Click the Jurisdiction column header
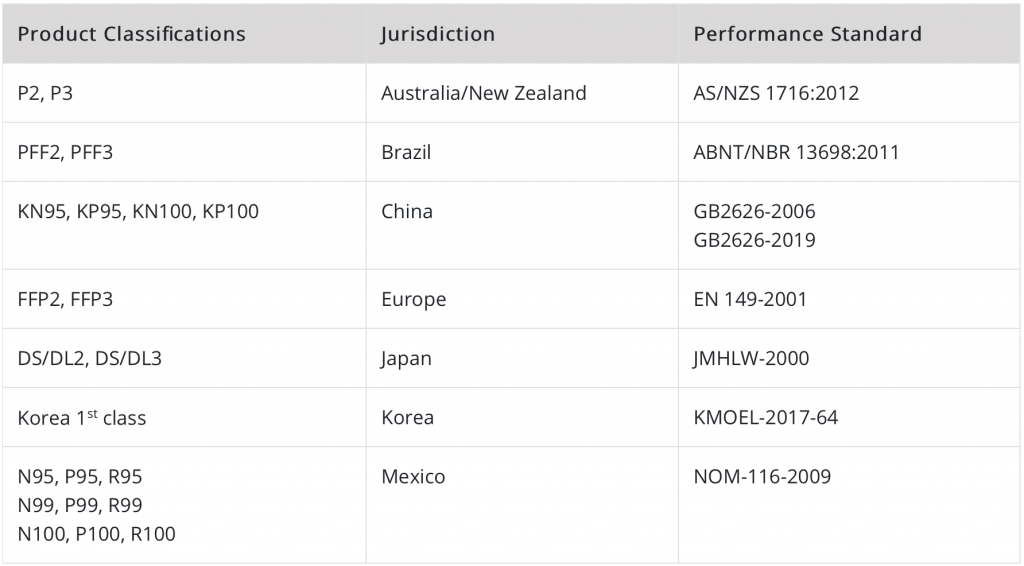Viewport: 1024px width, 566px height. tap(438, 34)
